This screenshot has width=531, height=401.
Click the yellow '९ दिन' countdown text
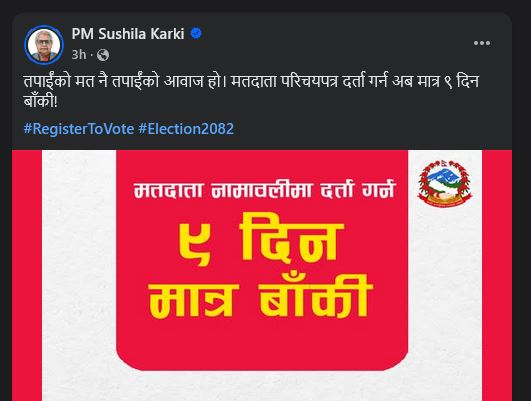point(261,242)
